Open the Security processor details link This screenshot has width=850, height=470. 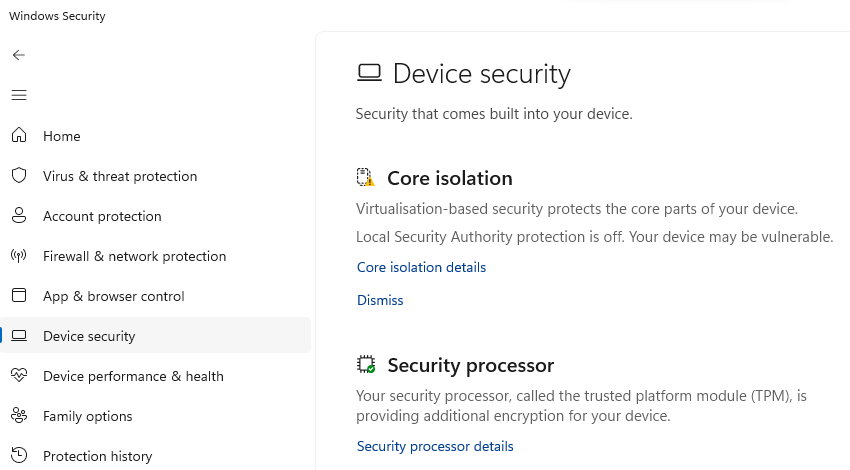point(435,446)
